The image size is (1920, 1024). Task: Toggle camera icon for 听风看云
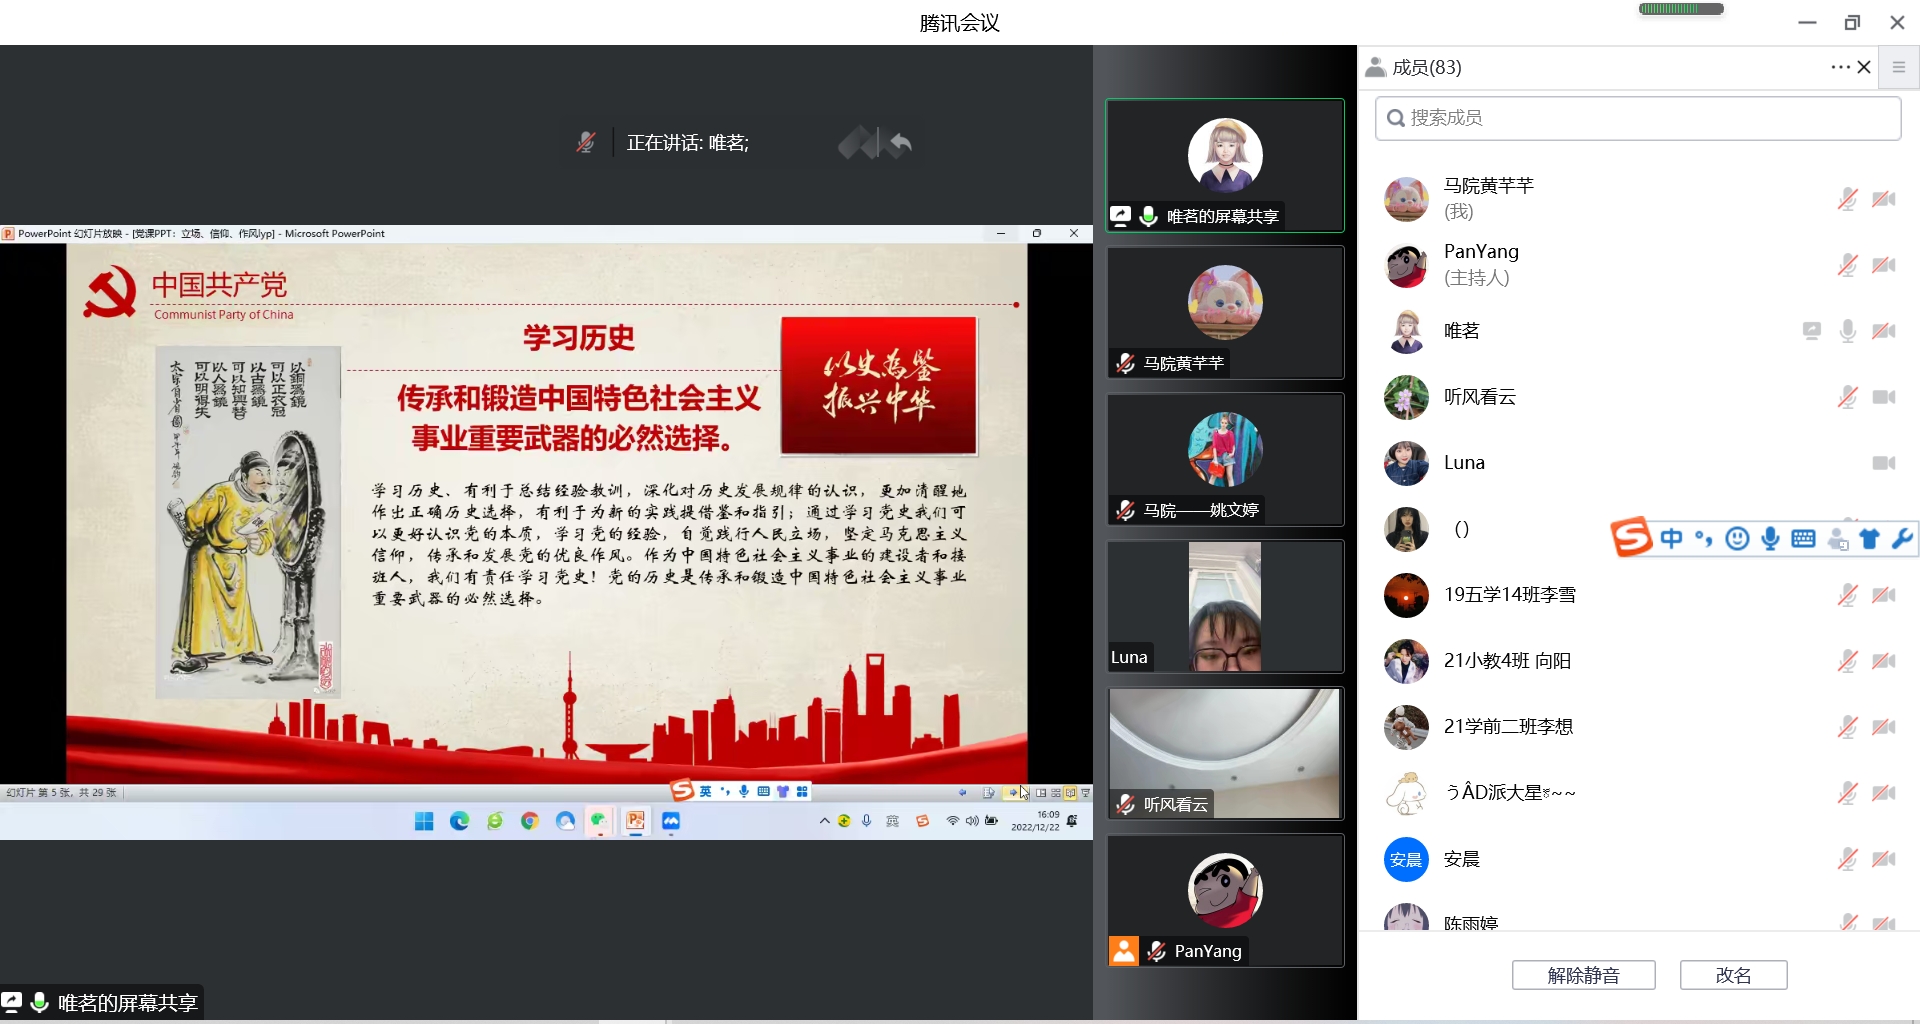1884,397
